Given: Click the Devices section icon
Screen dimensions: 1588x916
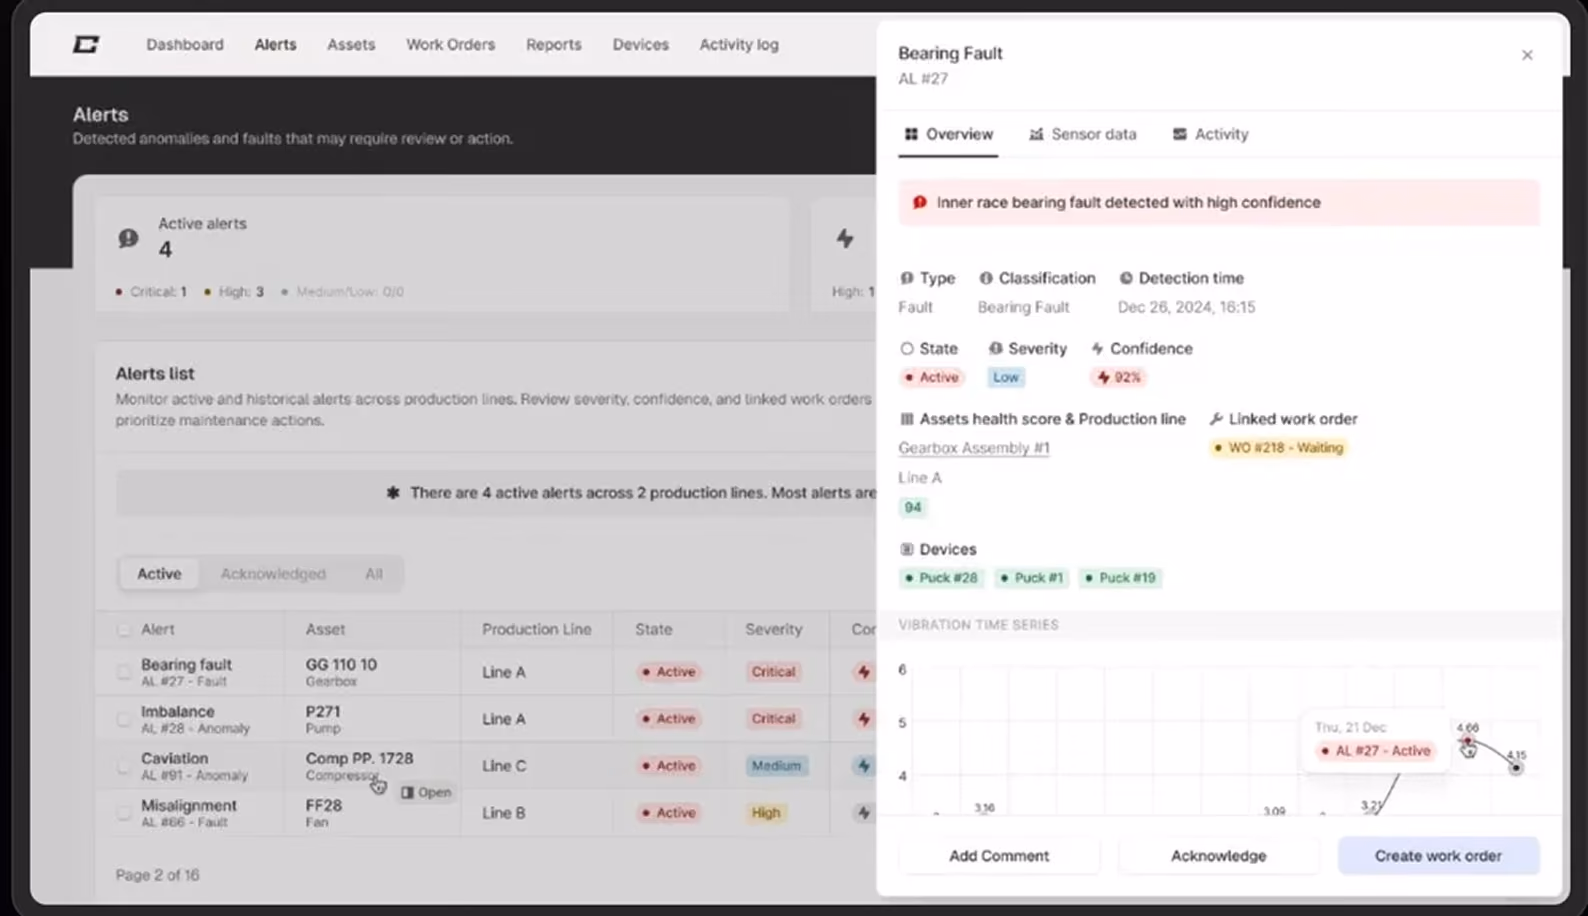Looking at the screenshot, I should click(907, 549).
